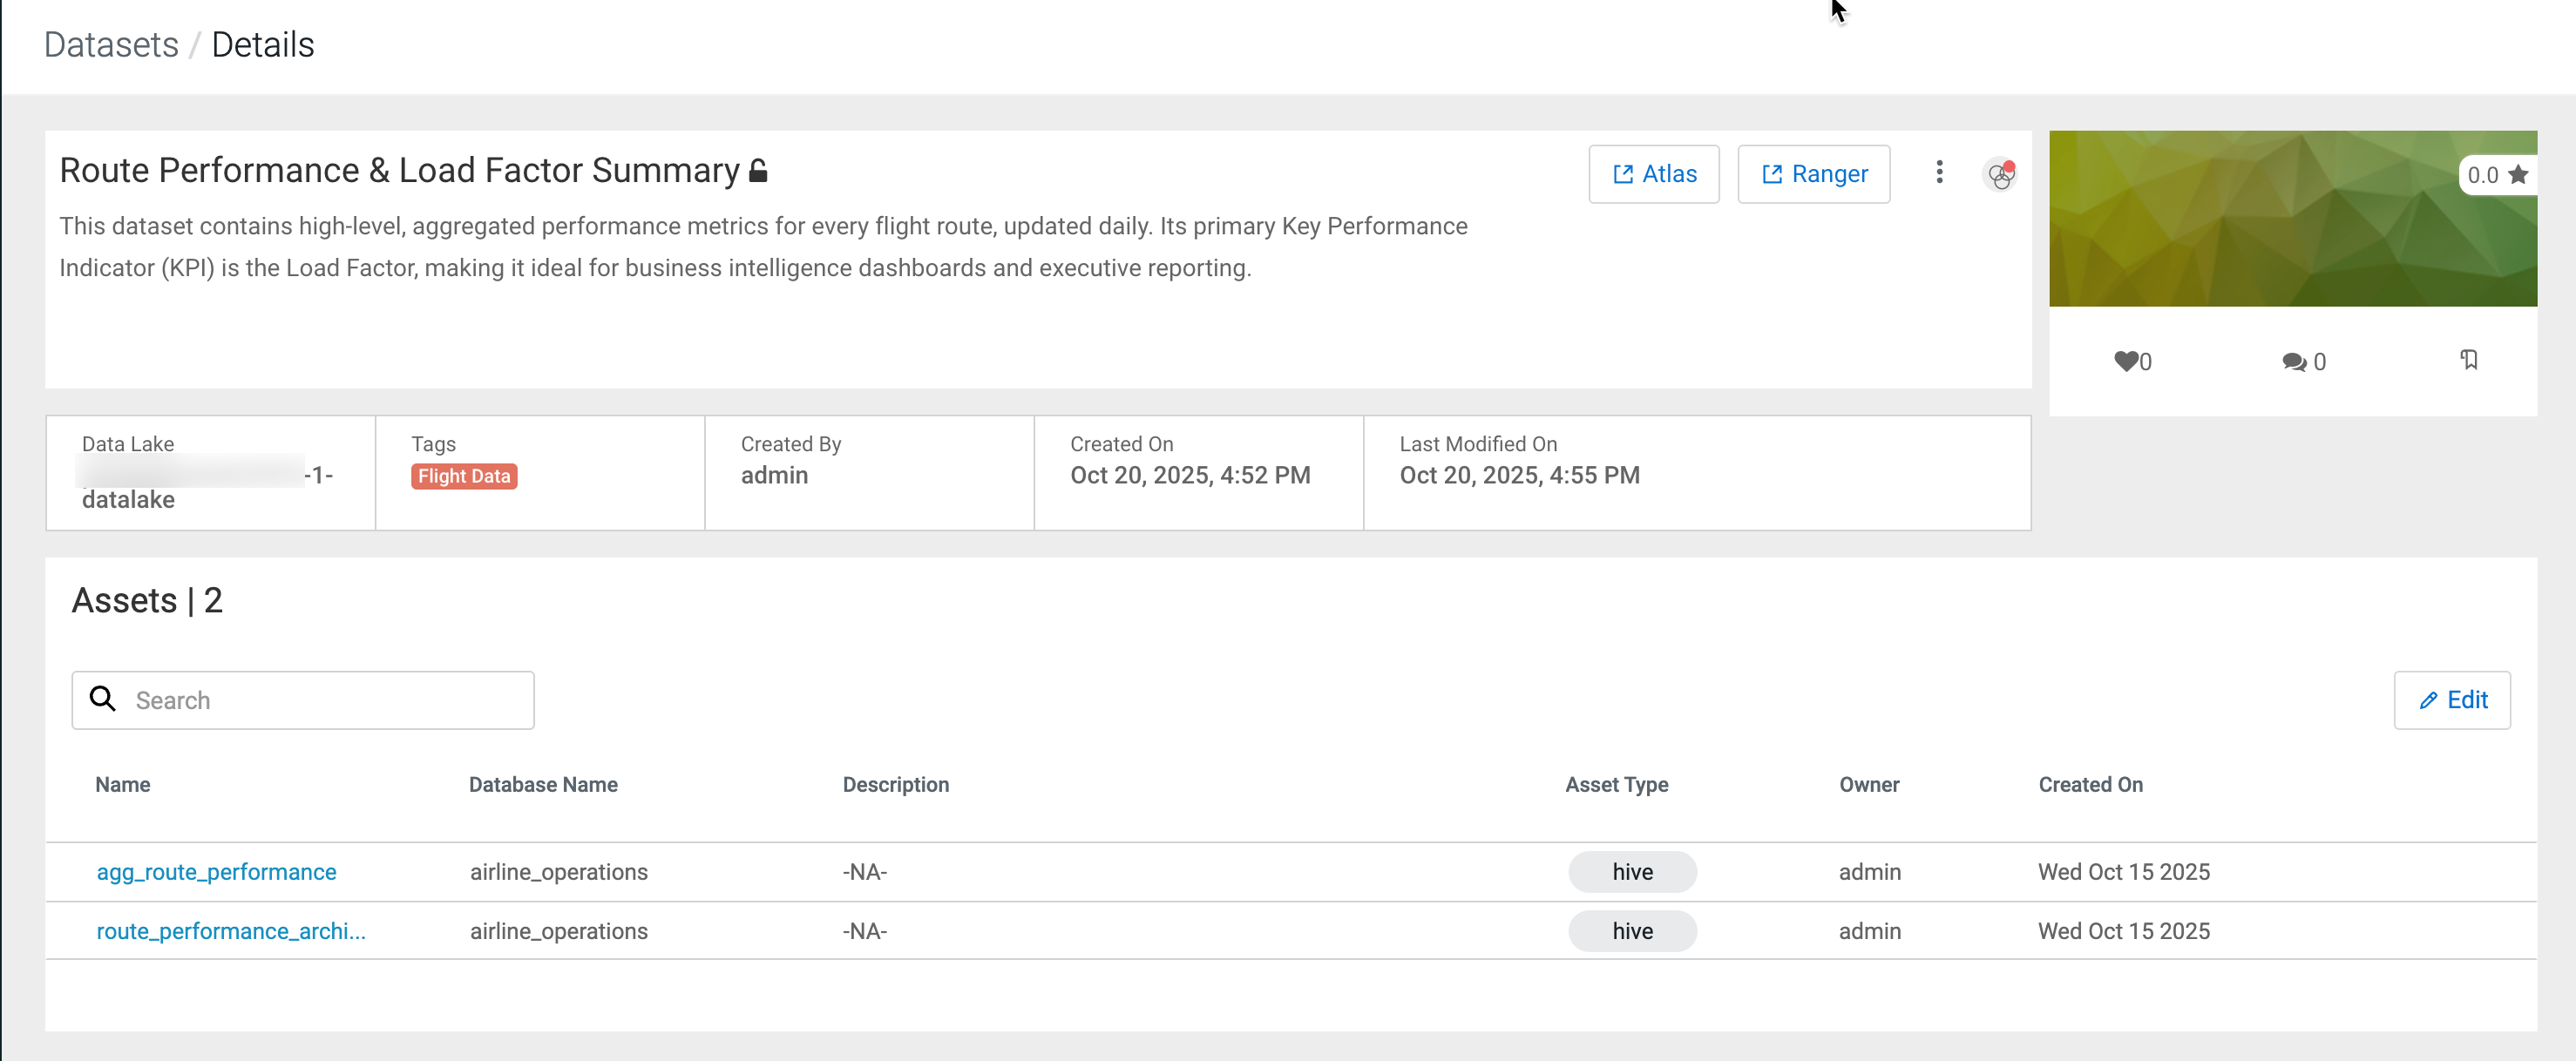Viewport: 2576px width, 1061px height.
Task: Open agg_route_performance asset link
Action: [216, 872]
